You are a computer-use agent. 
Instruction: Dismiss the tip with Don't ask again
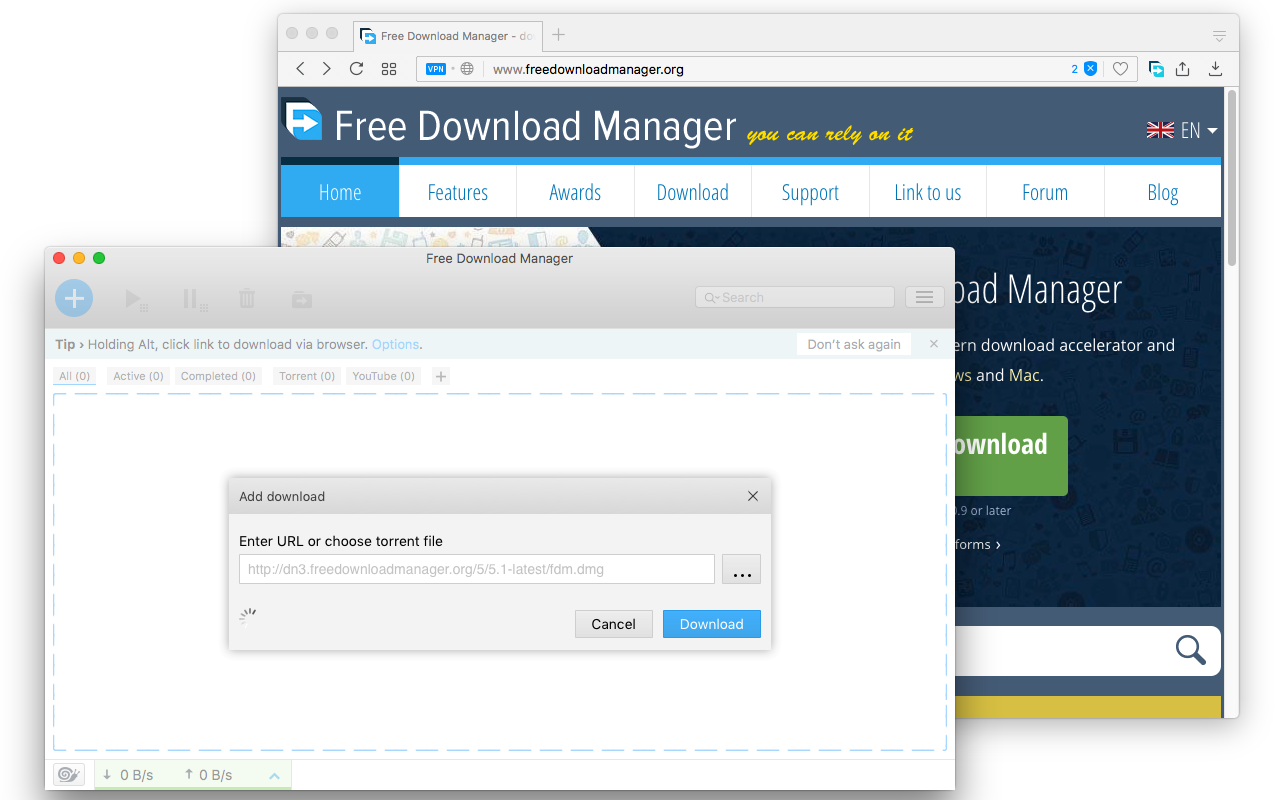pos(853,343)
